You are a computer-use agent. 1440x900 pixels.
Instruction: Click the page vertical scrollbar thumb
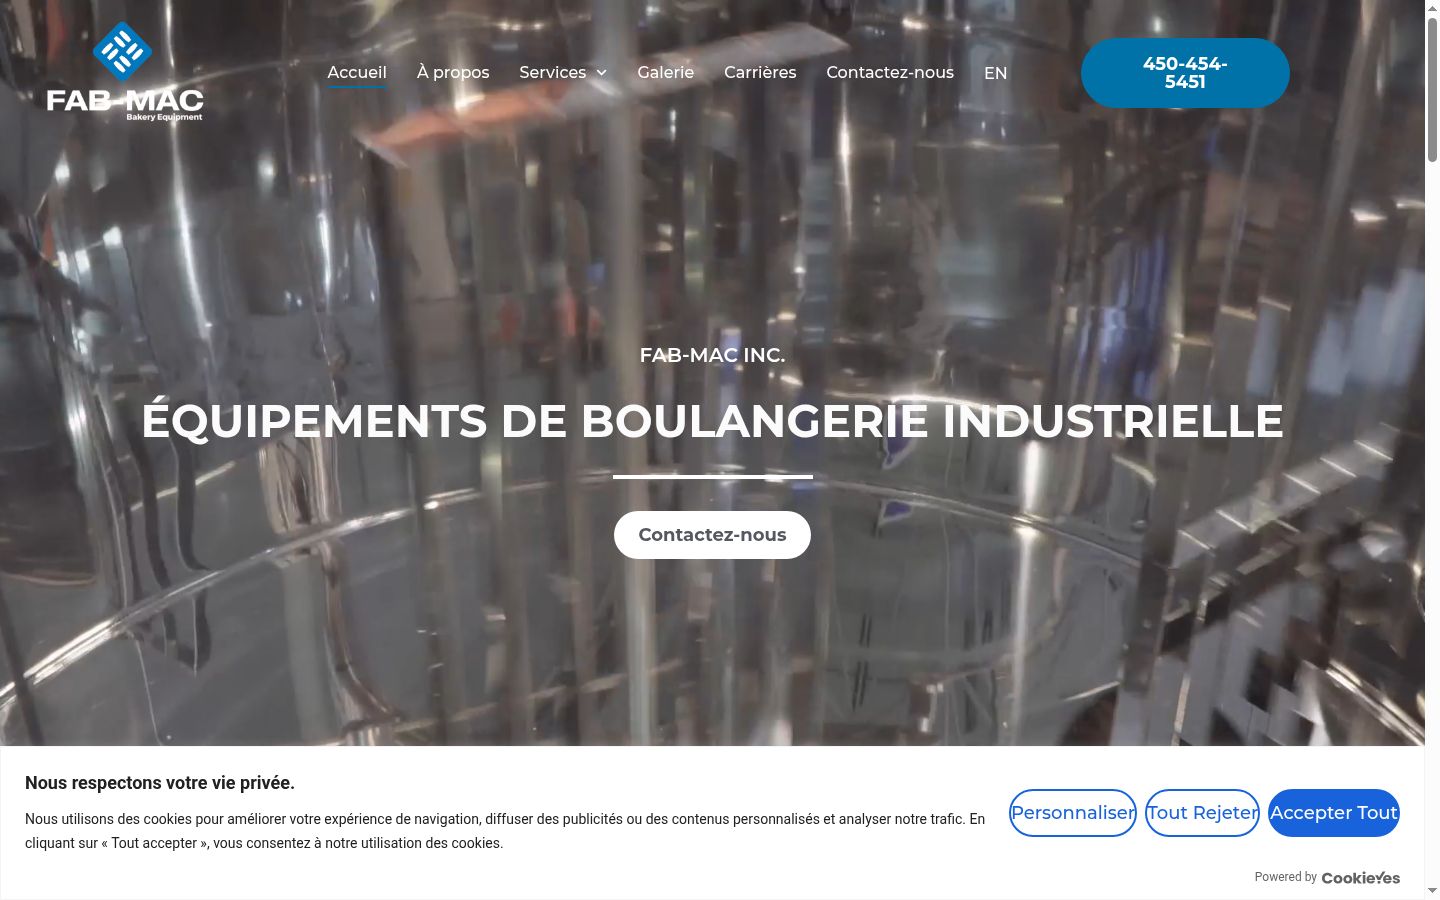pyautogui.click(x=1432, y=90)
